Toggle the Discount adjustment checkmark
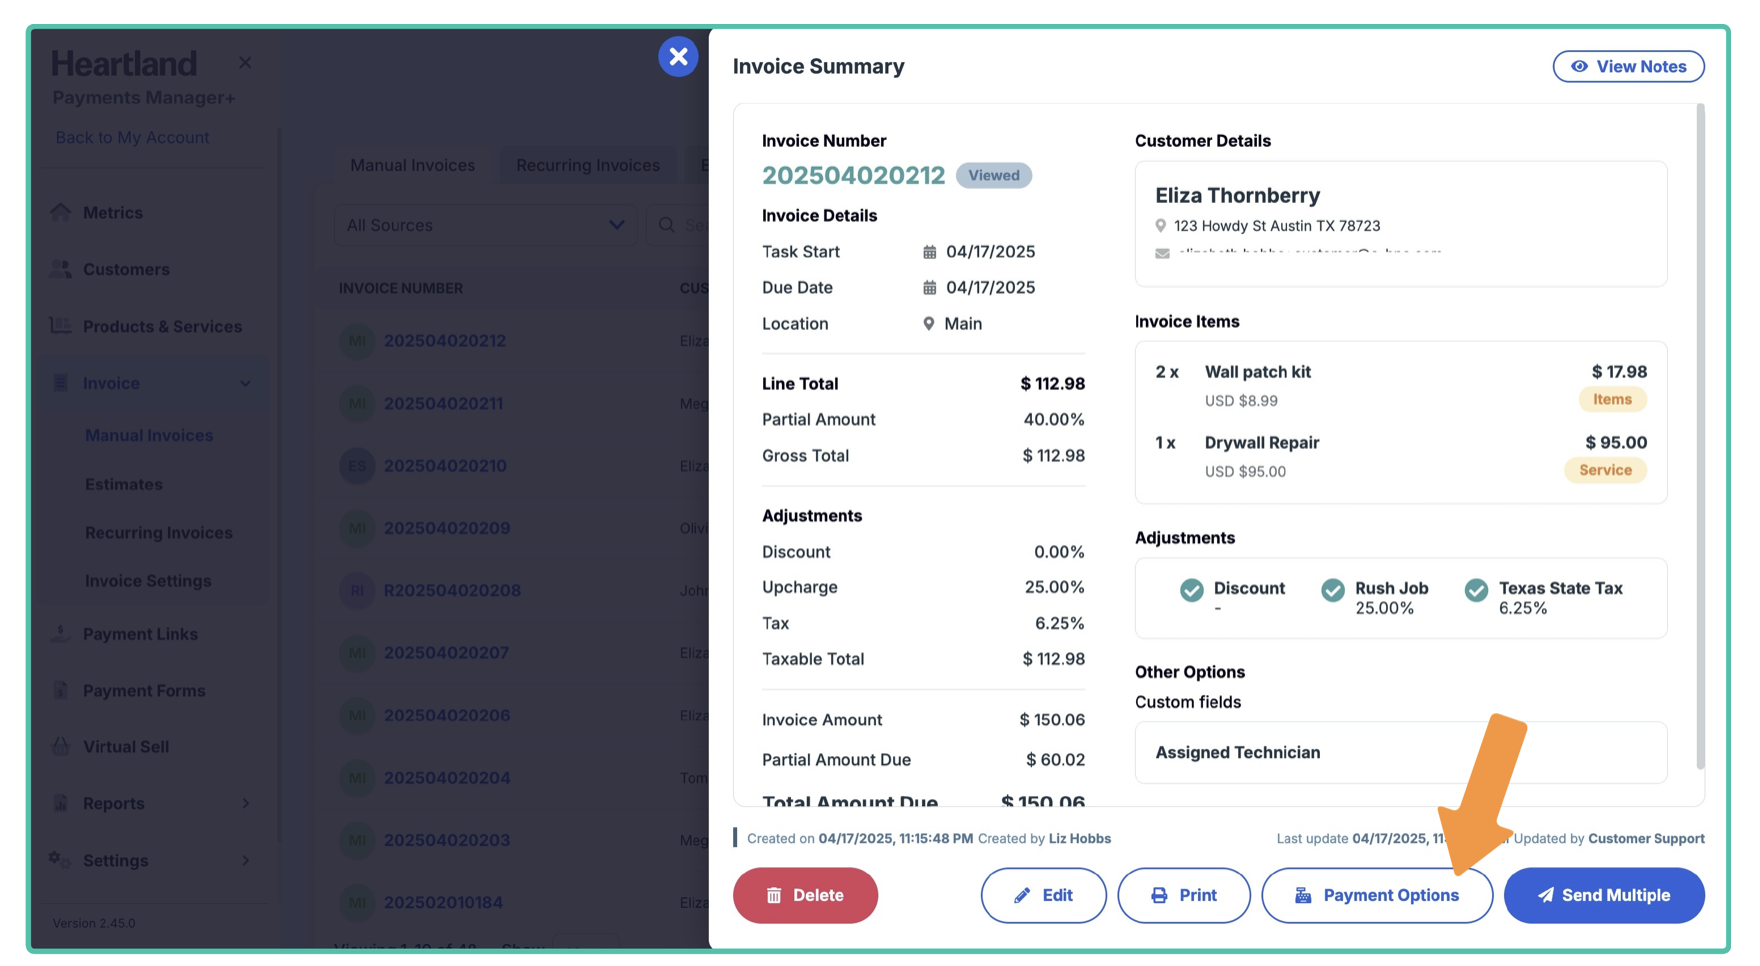The width and height of the screenshot is (1760, 966). coord(1191,590)
